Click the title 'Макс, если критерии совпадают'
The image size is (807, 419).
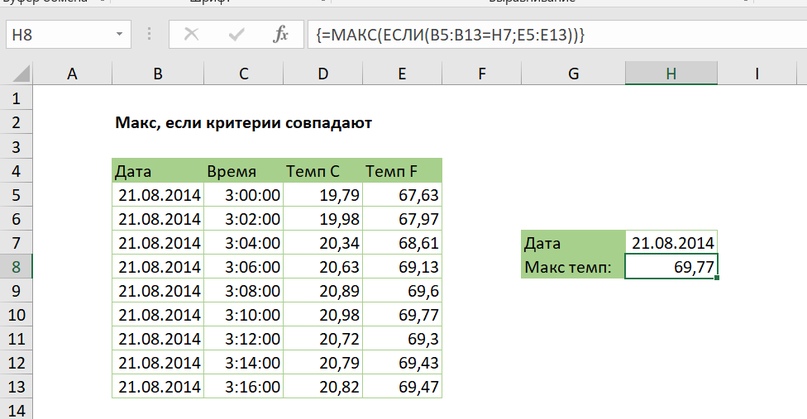(x=243, y=123)
